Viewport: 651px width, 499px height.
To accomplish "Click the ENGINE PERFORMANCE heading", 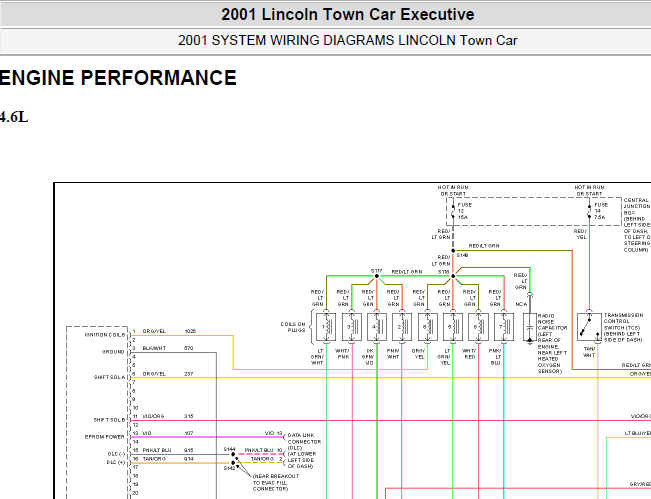I will 118,78.
